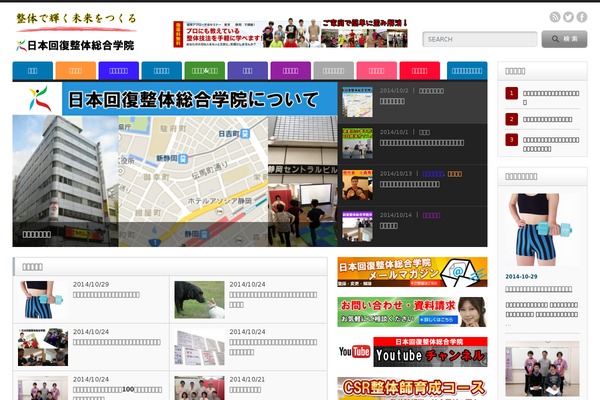Select the red navigation tab

coord(420,71)
